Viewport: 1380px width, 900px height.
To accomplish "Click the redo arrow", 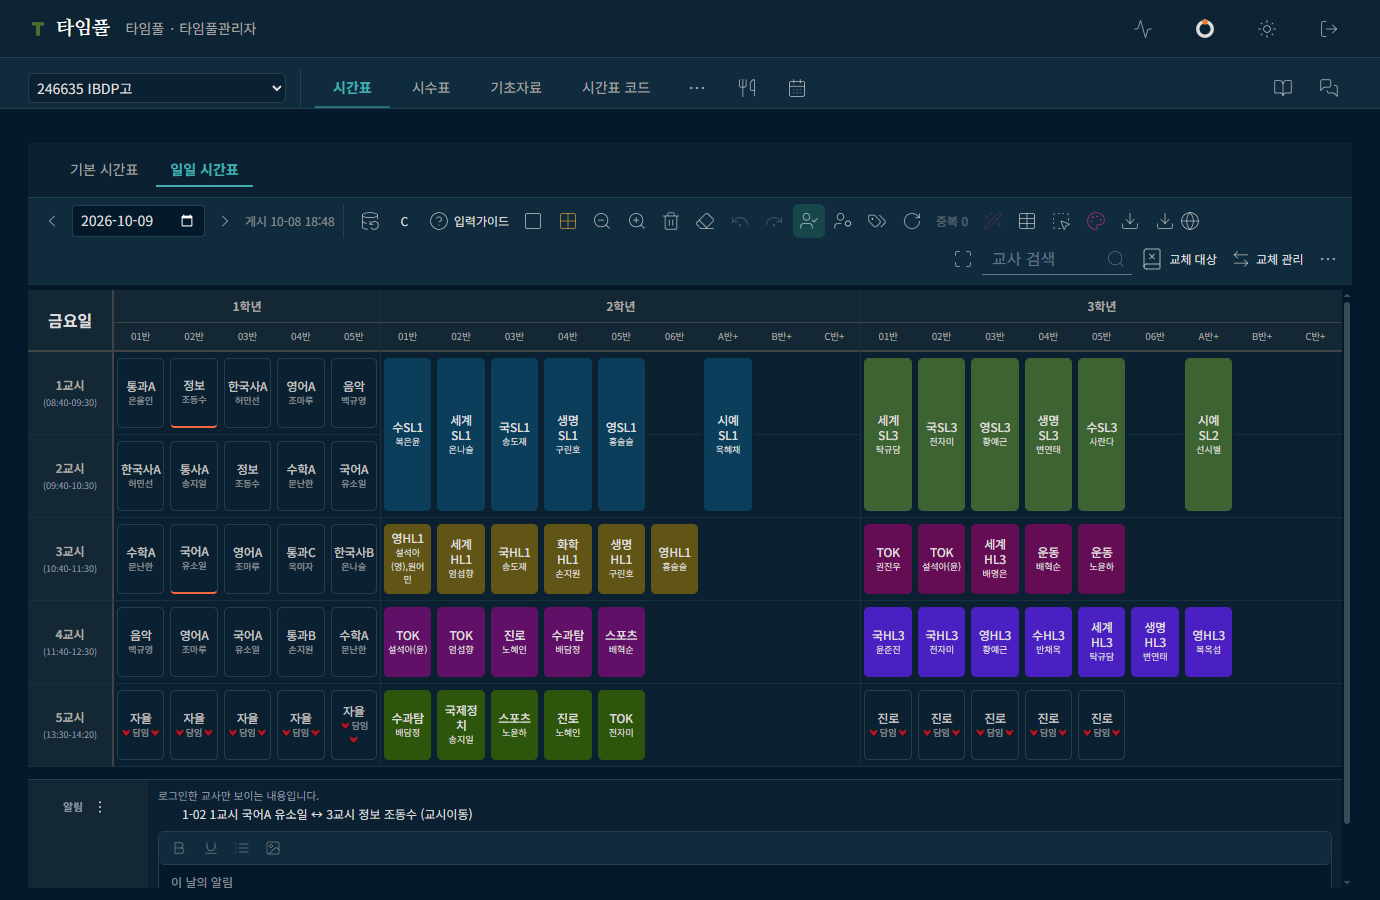I will [x=774, y=221].
